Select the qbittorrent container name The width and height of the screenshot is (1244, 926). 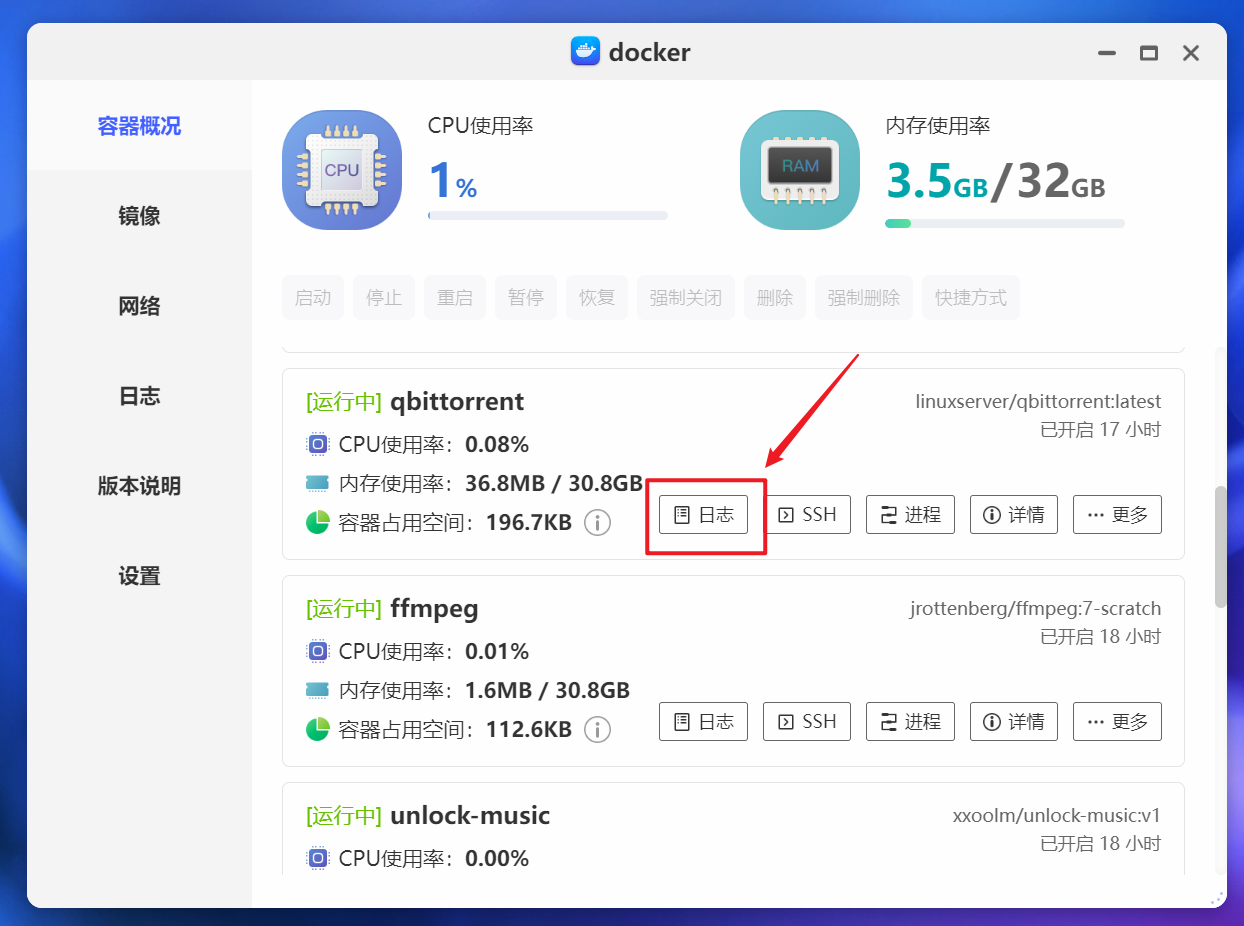point(457,402)
